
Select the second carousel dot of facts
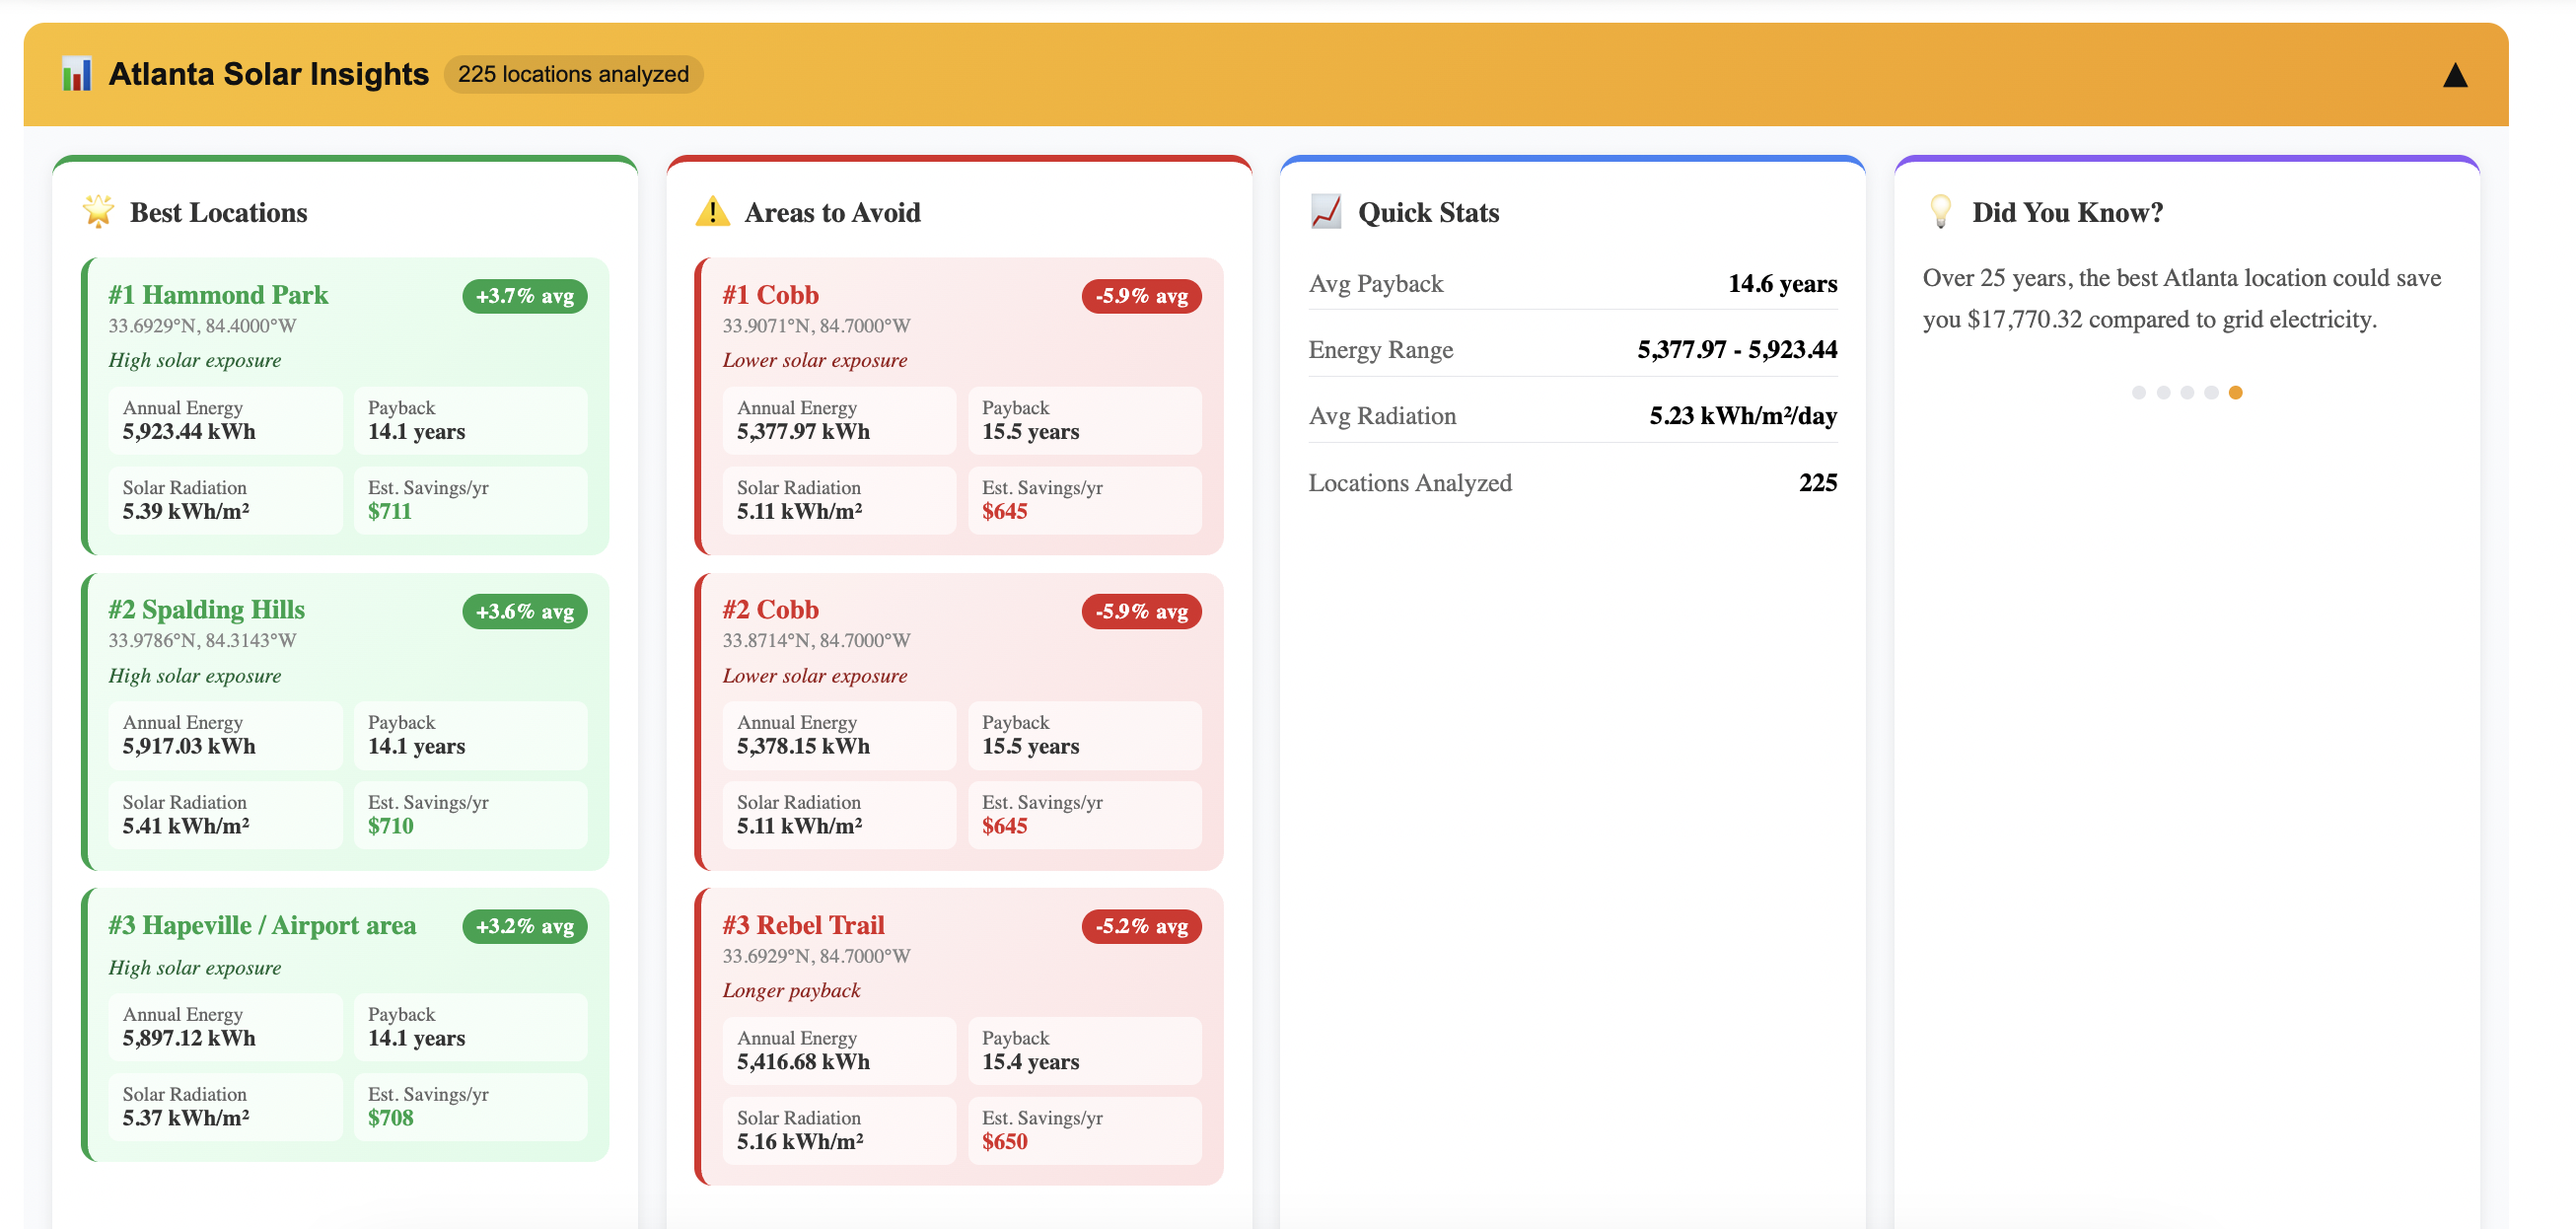point(2163,393)
